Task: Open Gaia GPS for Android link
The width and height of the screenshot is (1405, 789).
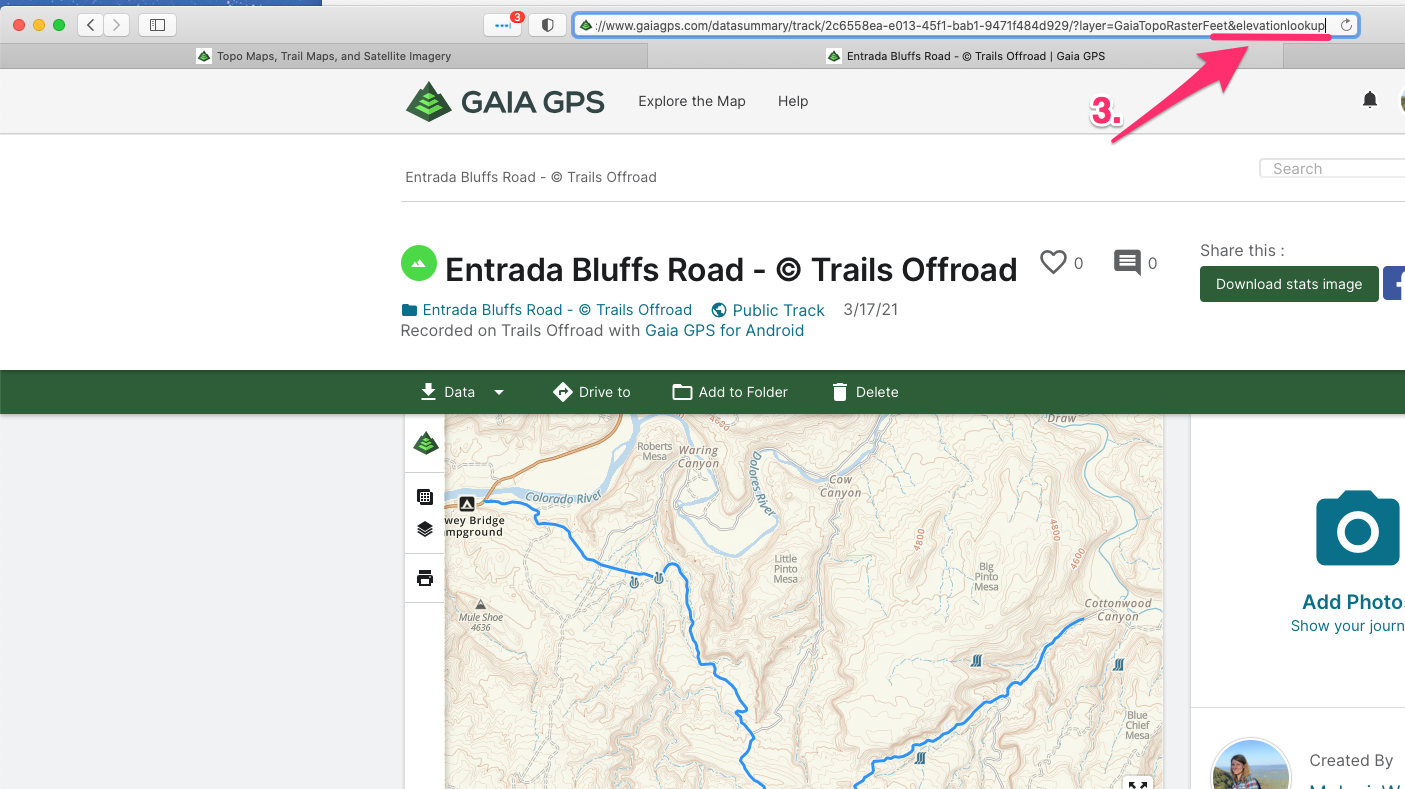Action: coord(724,330)
